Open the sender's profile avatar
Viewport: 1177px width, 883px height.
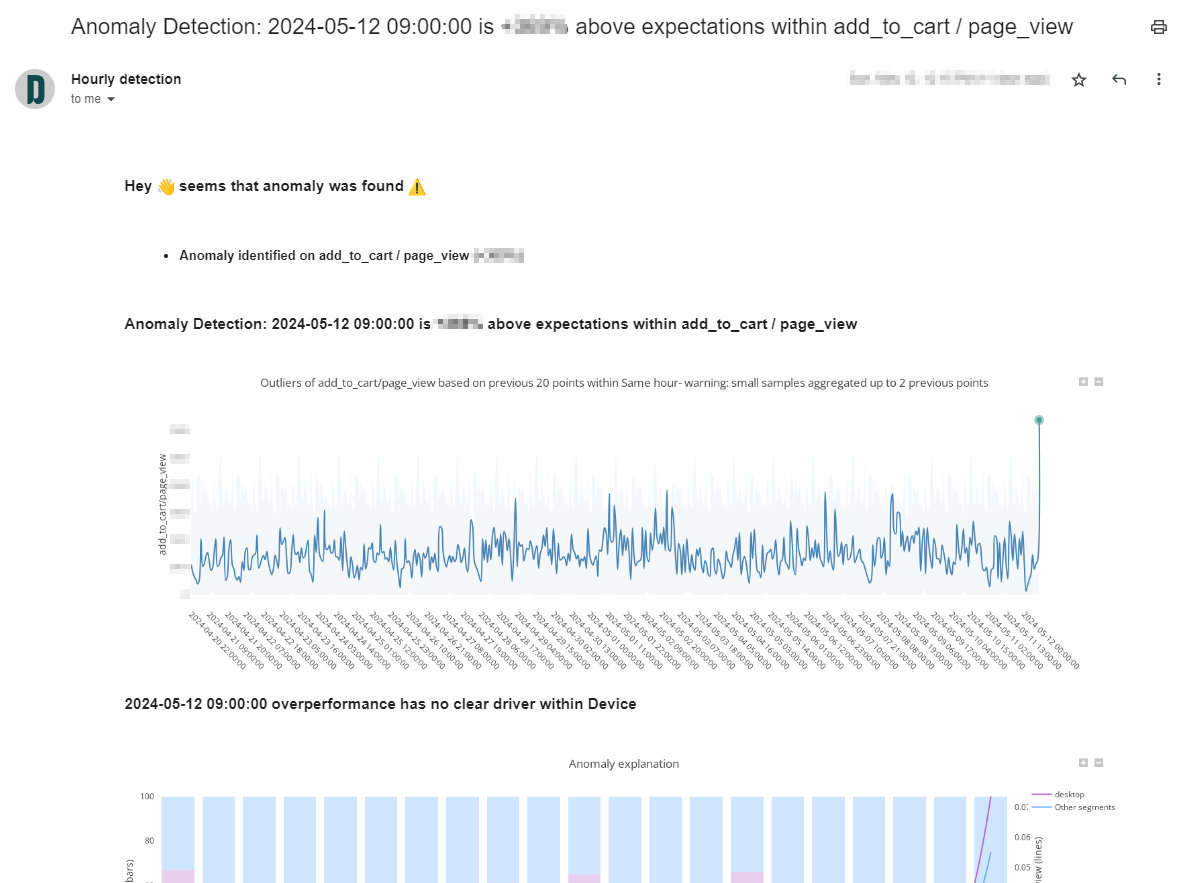point(35,89)
